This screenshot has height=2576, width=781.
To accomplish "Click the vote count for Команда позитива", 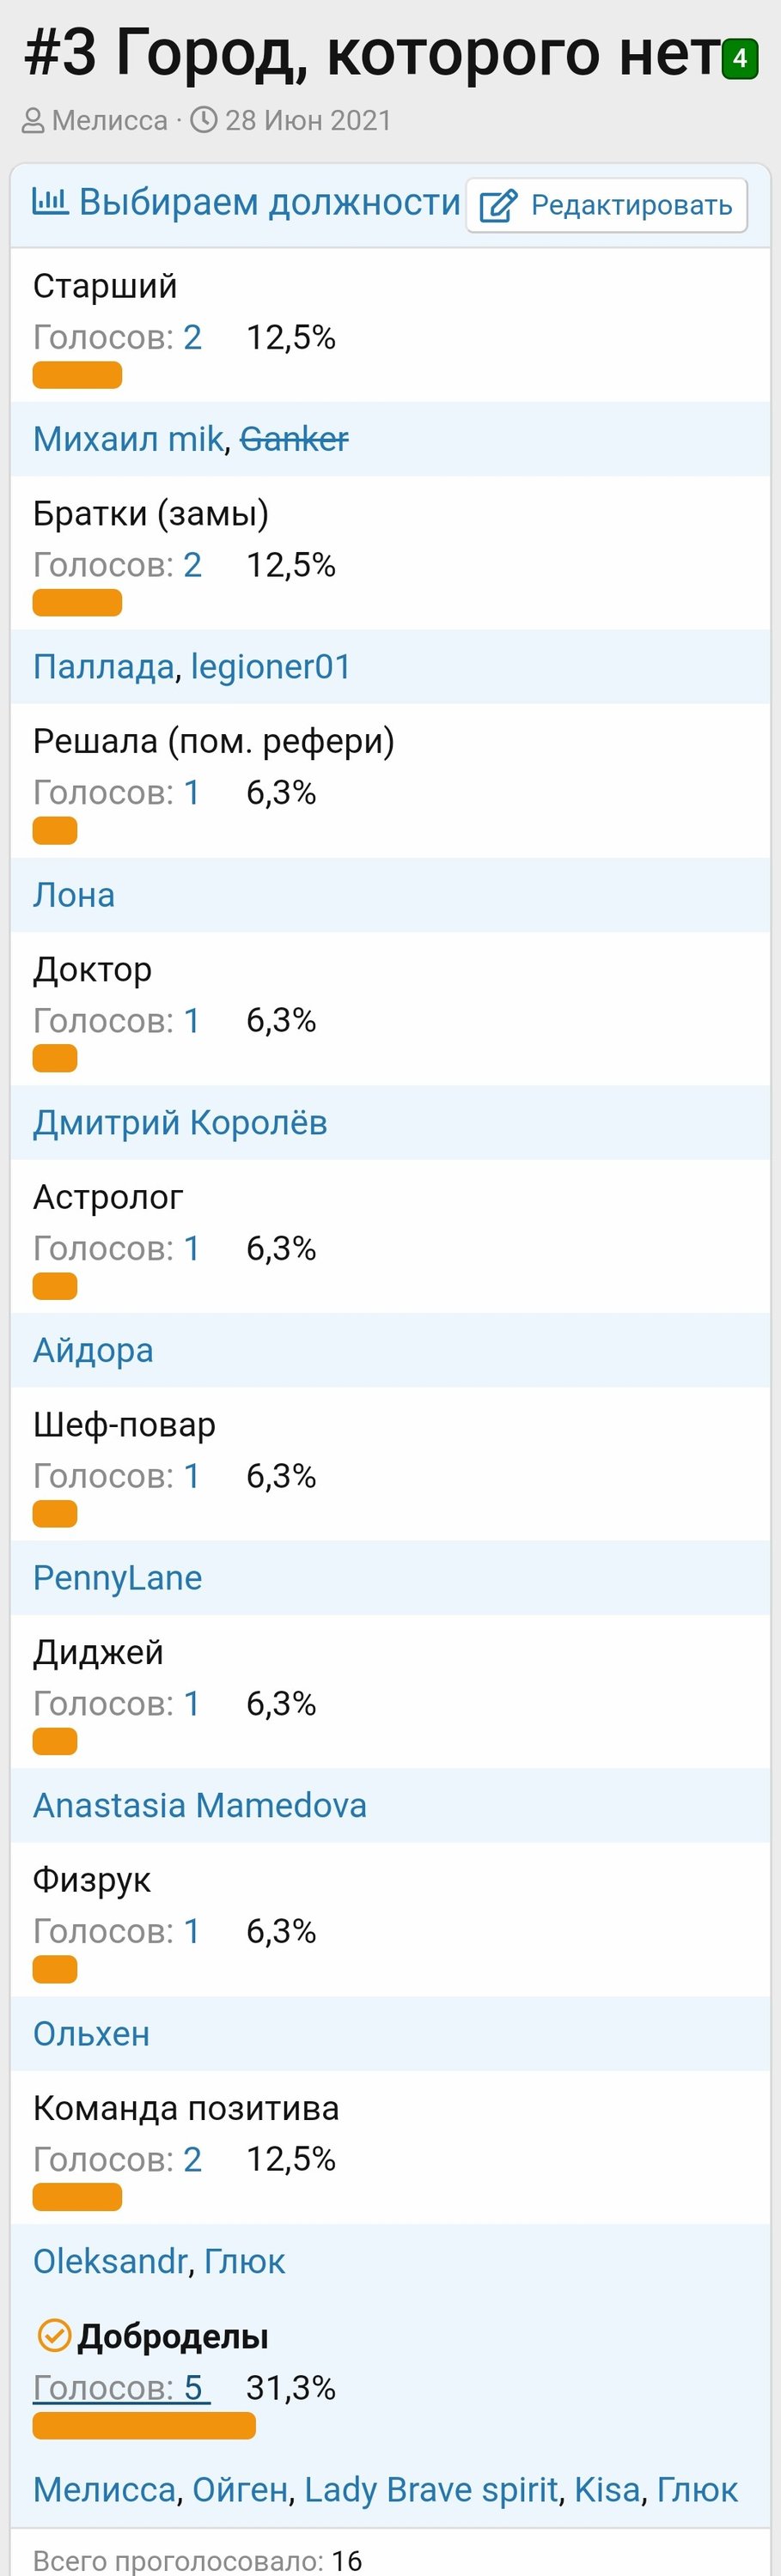I will pyautogui.click(x=192, y=2160).
